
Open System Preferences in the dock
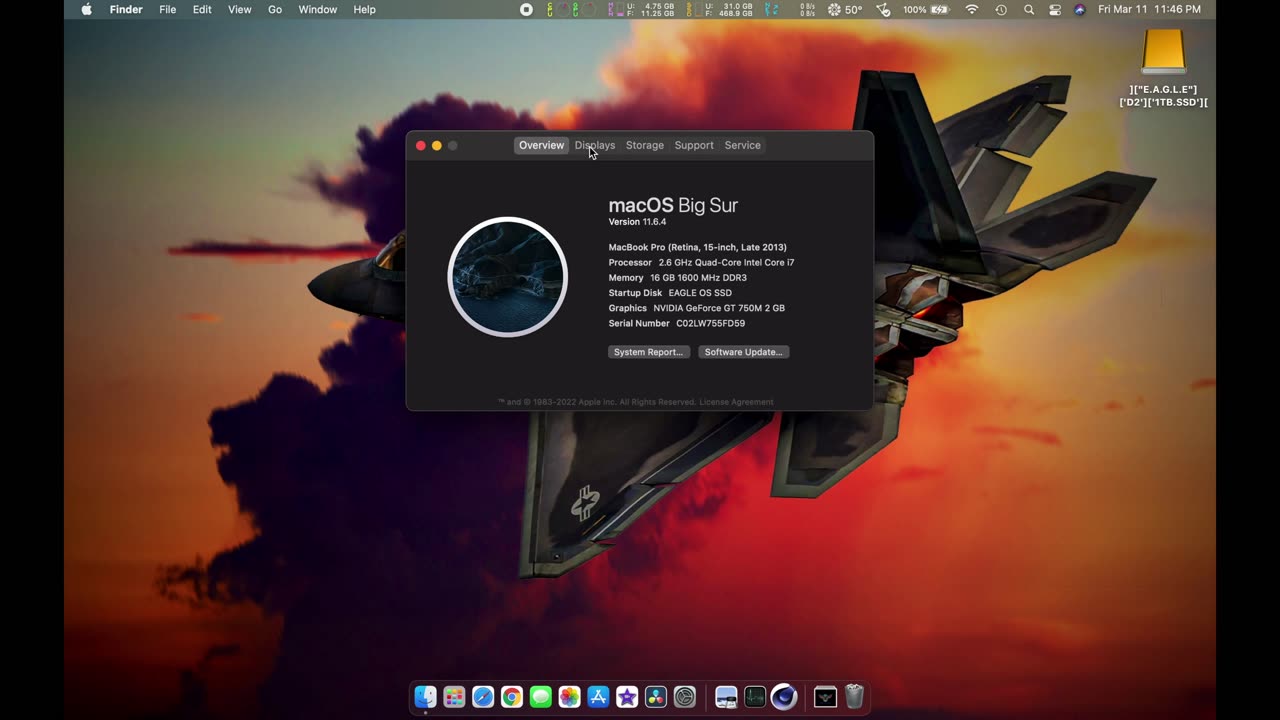685,697
